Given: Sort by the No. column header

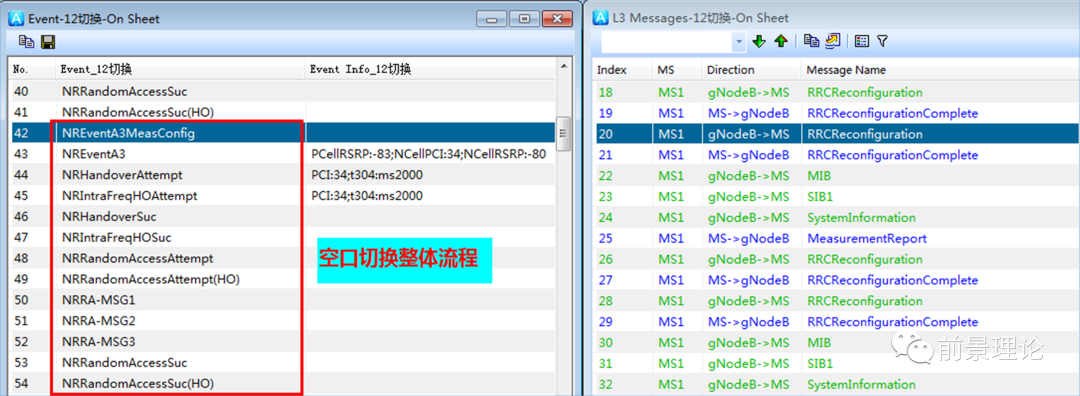Looking at the screenshot, I should point(32,69).
